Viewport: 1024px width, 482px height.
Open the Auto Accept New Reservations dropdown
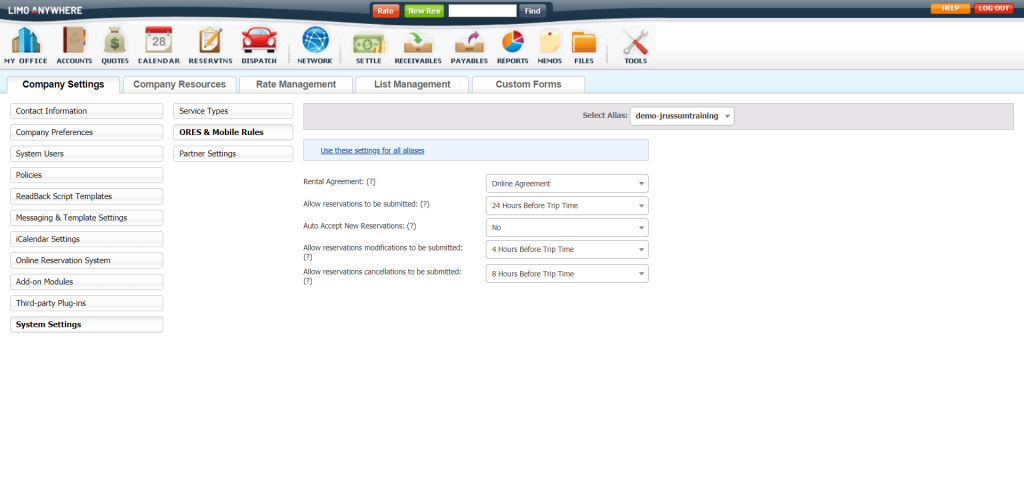pyautogui.click(x=566, y=227)
